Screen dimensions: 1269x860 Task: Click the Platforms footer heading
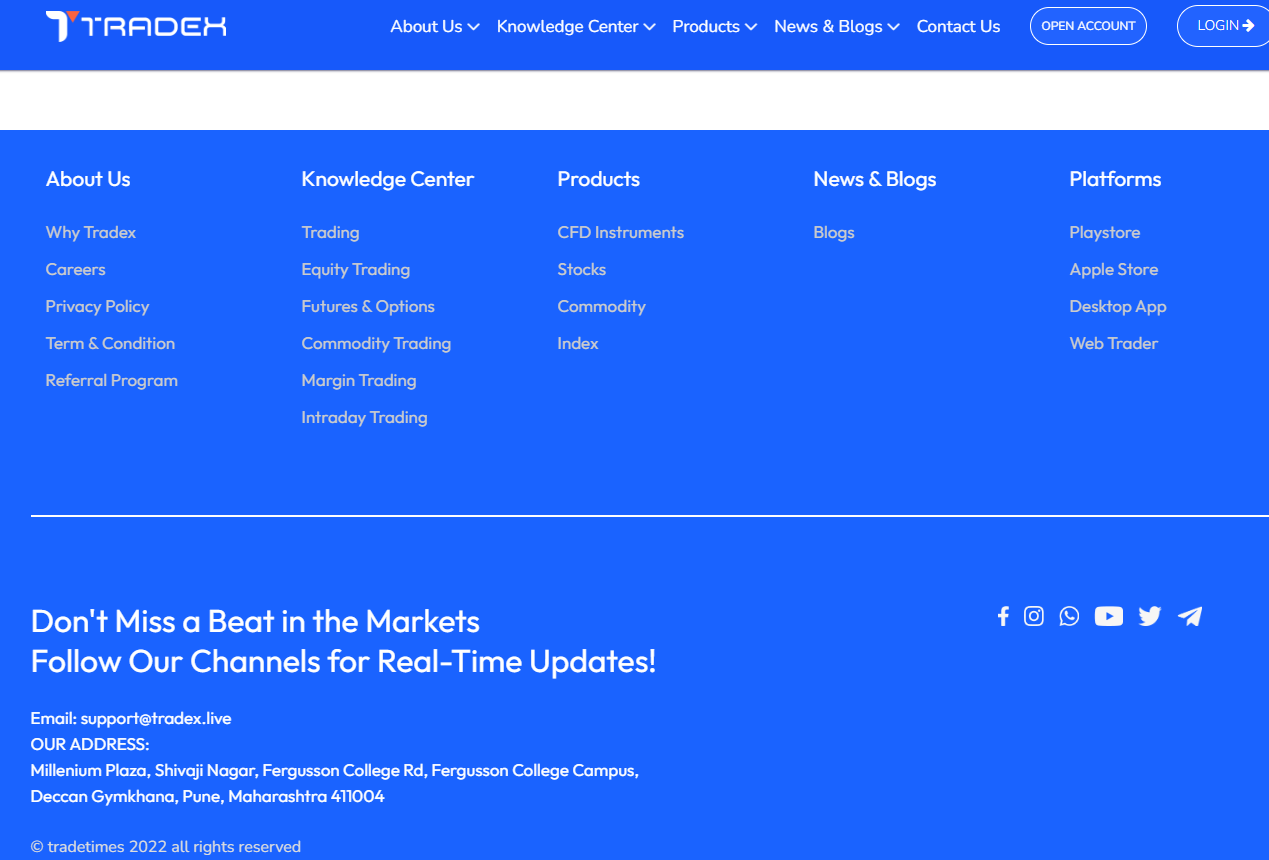1115,179
